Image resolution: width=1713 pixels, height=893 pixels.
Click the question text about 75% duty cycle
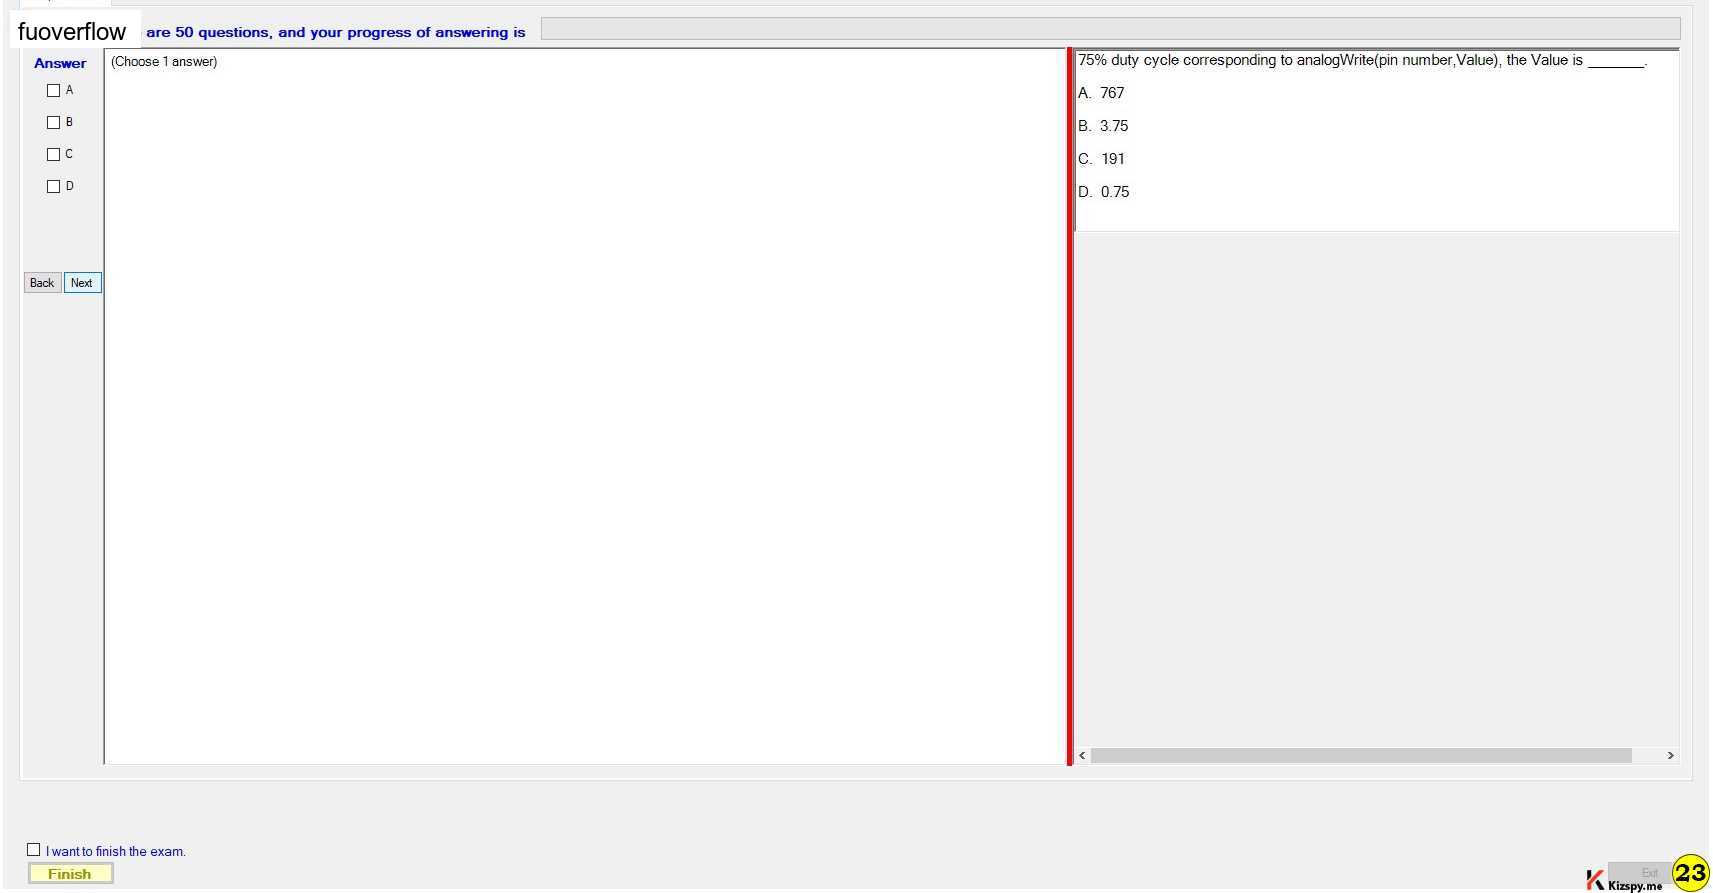[x=1362, y=60]
